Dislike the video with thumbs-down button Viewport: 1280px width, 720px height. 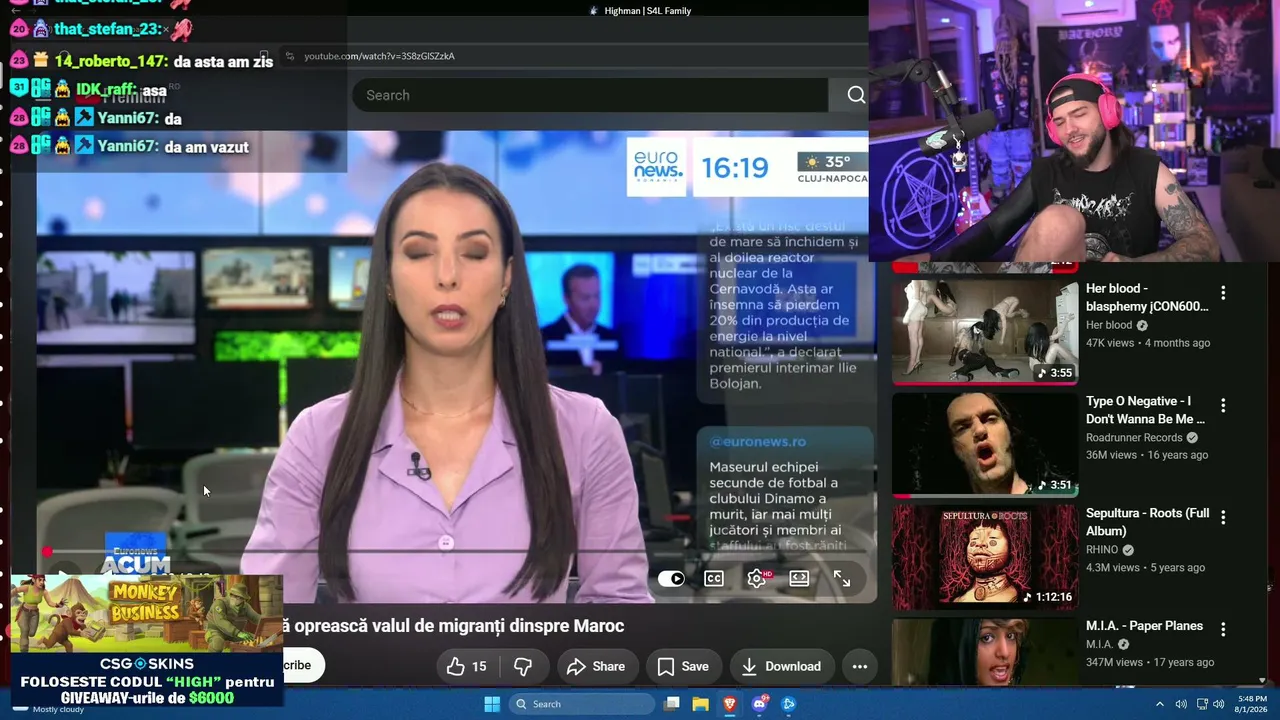(x=523, y=666)
